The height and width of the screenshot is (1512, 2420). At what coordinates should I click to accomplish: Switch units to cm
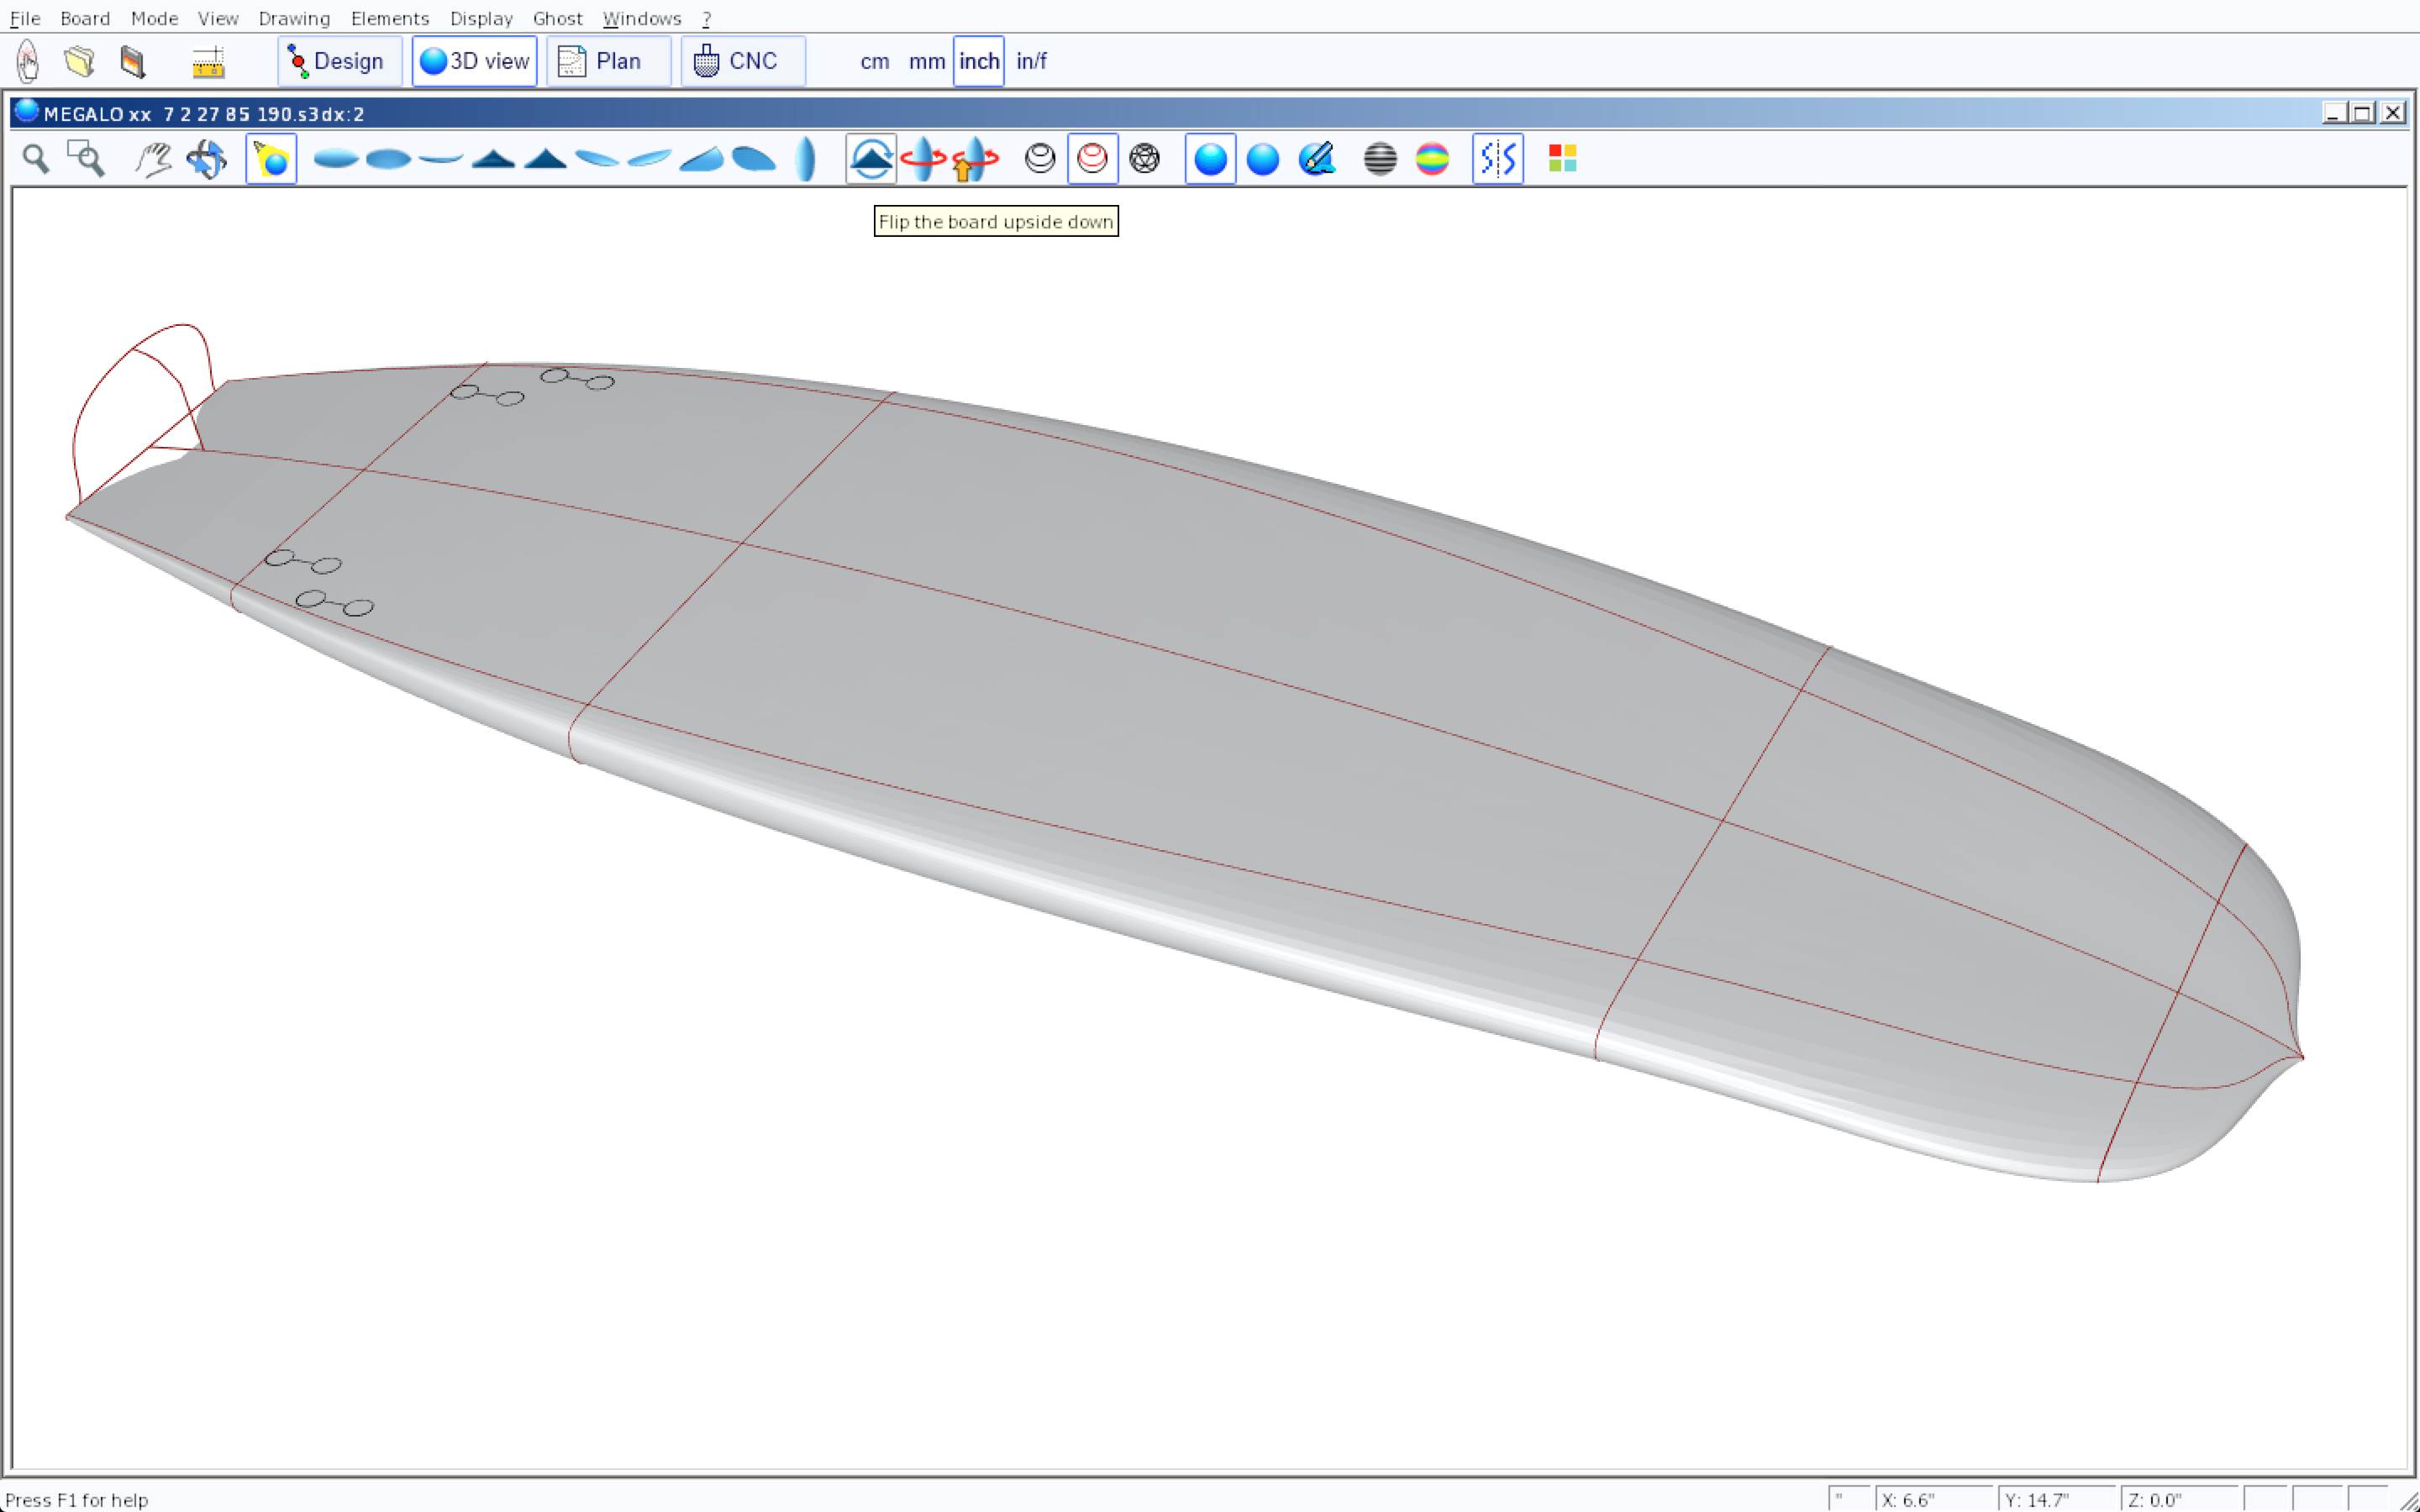[x=874, y=62]
